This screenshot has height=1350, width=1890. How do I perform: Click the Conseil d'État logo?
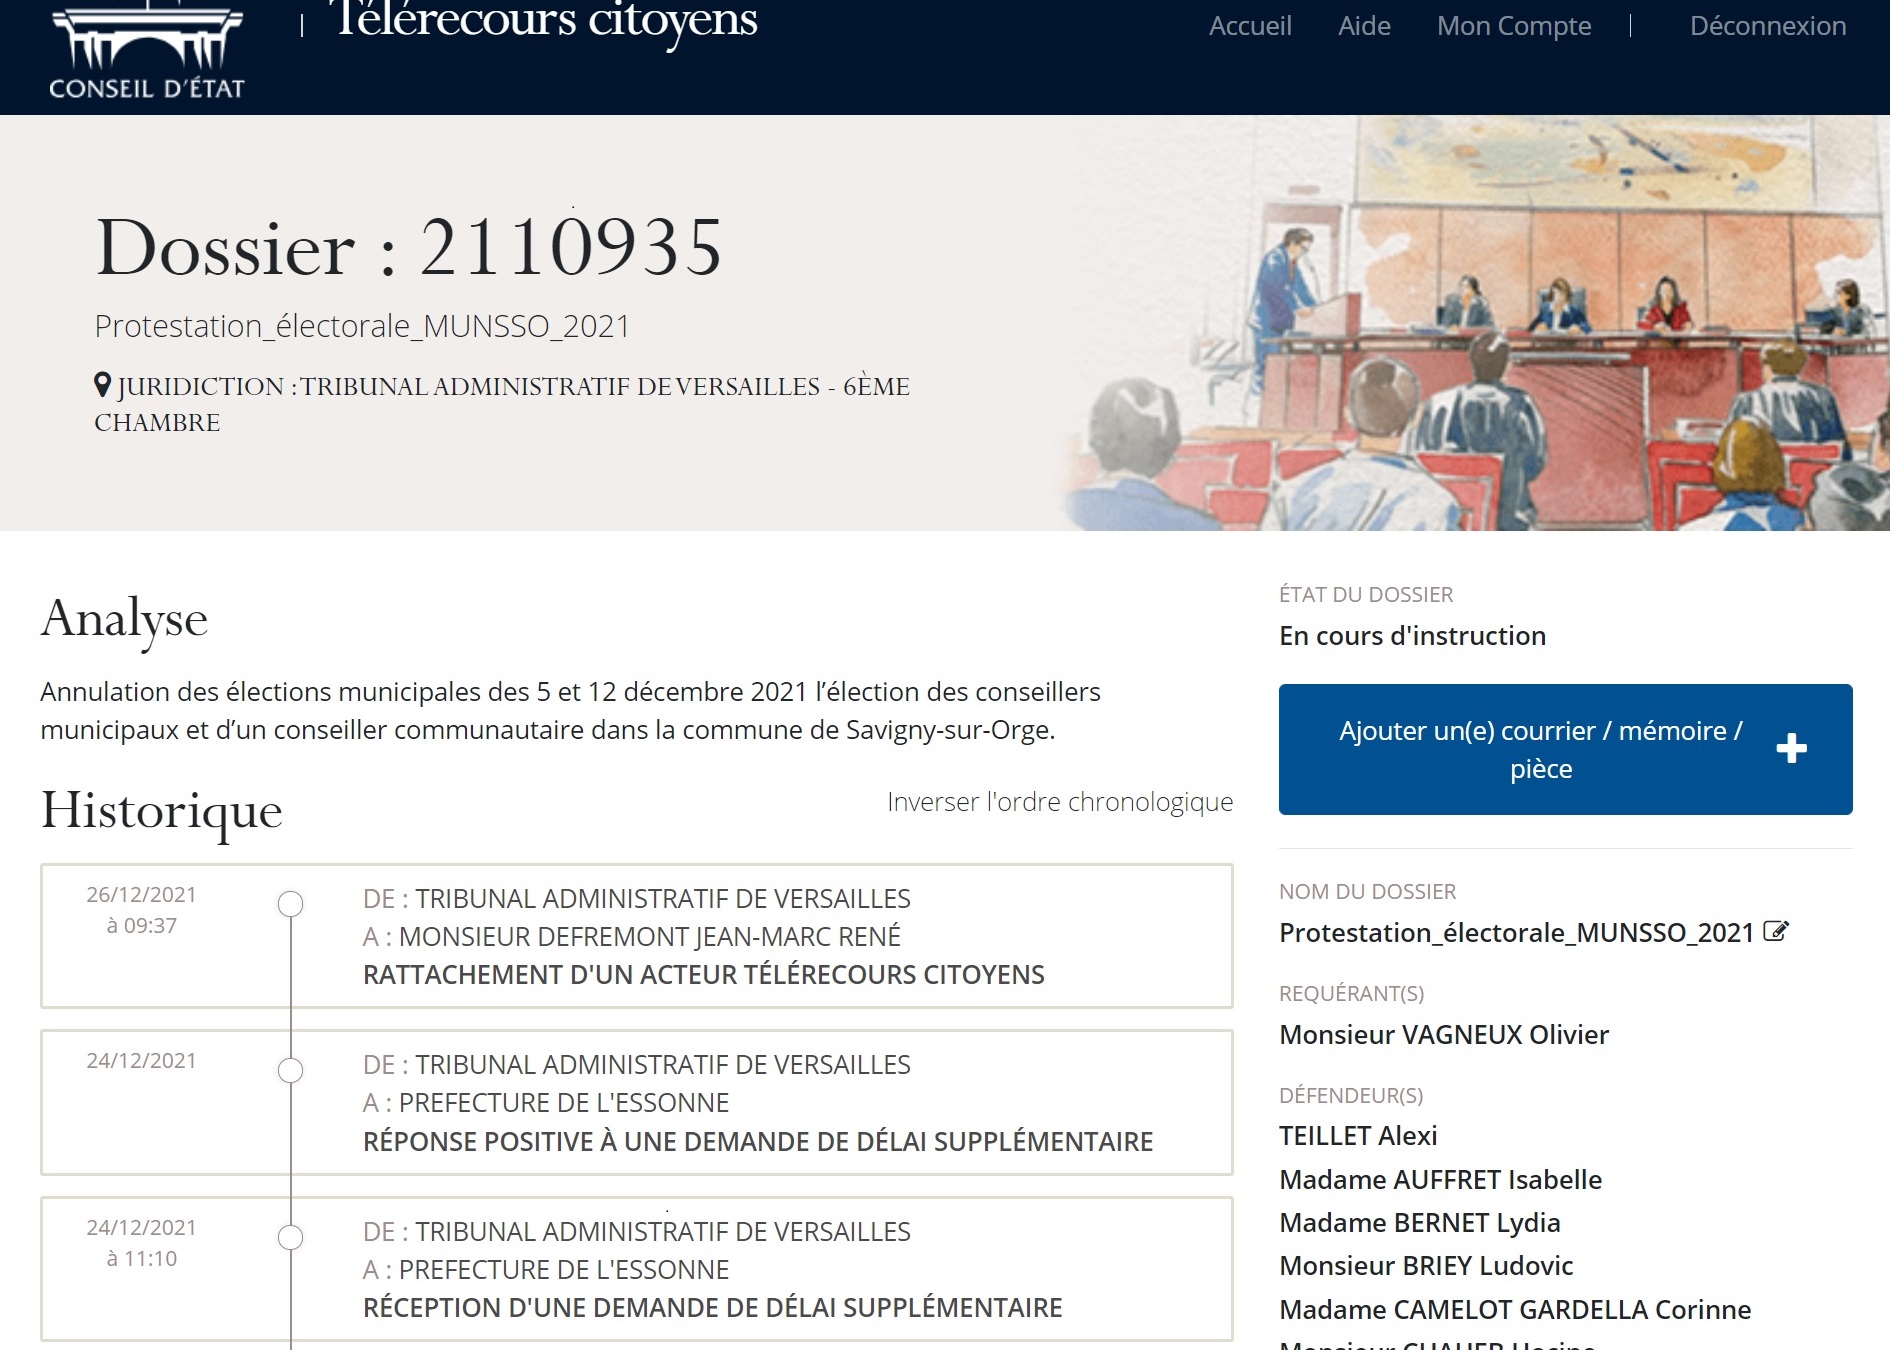pyautogui.click(x=147, y=52)
